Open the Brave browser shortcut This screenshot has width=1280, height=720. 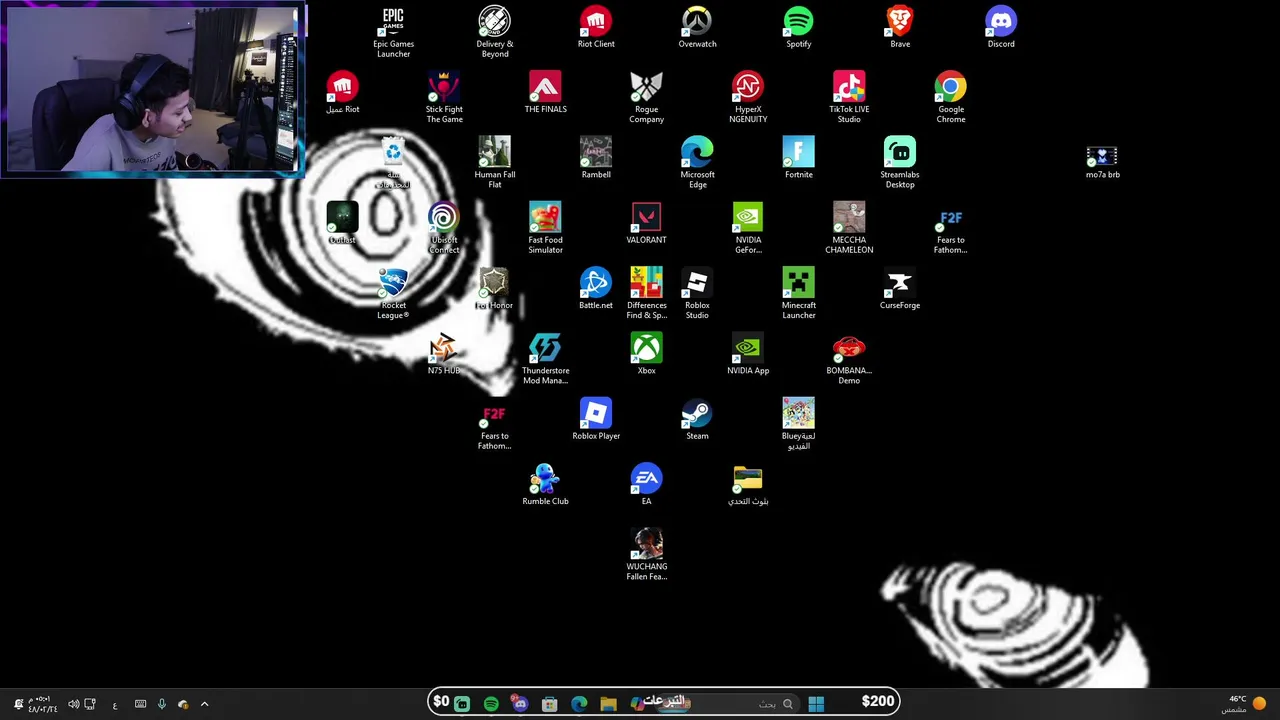pos(900,27)
